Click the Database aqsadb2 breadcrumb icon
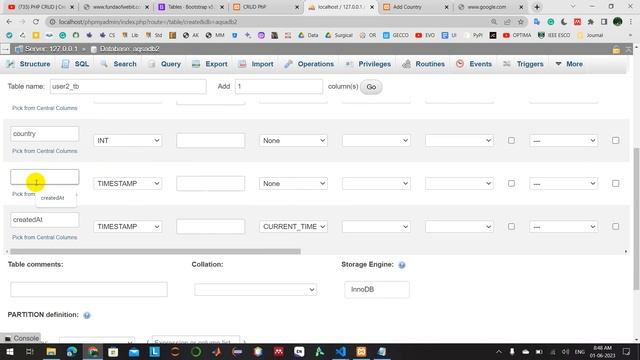This screenshot has height=360, width=640. point(93,49)
